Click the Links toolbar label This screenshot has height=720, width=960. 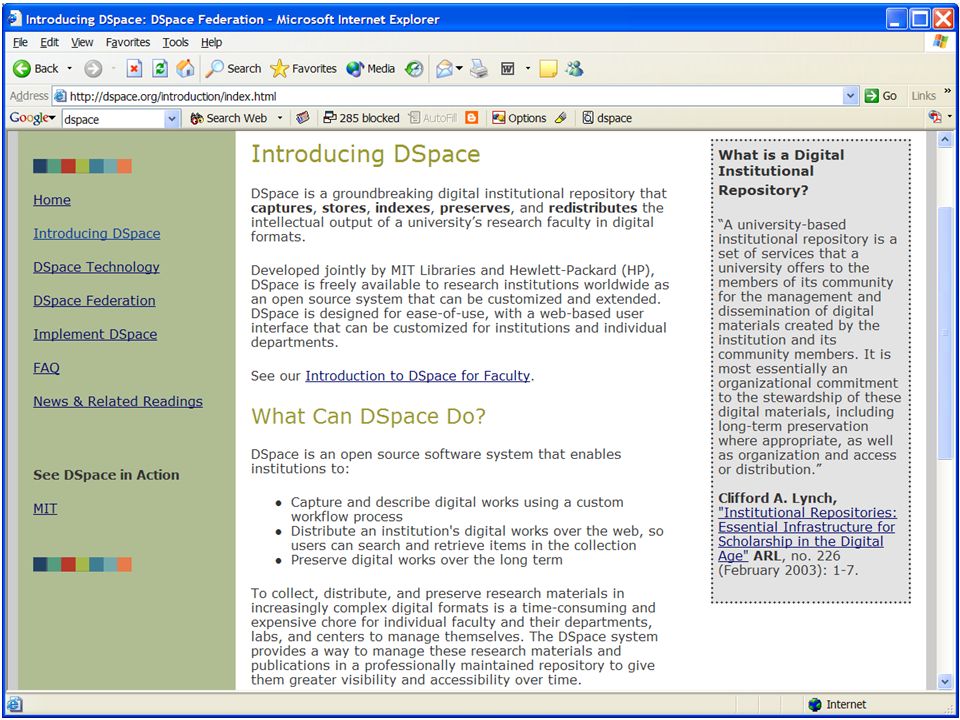point(923,96)
